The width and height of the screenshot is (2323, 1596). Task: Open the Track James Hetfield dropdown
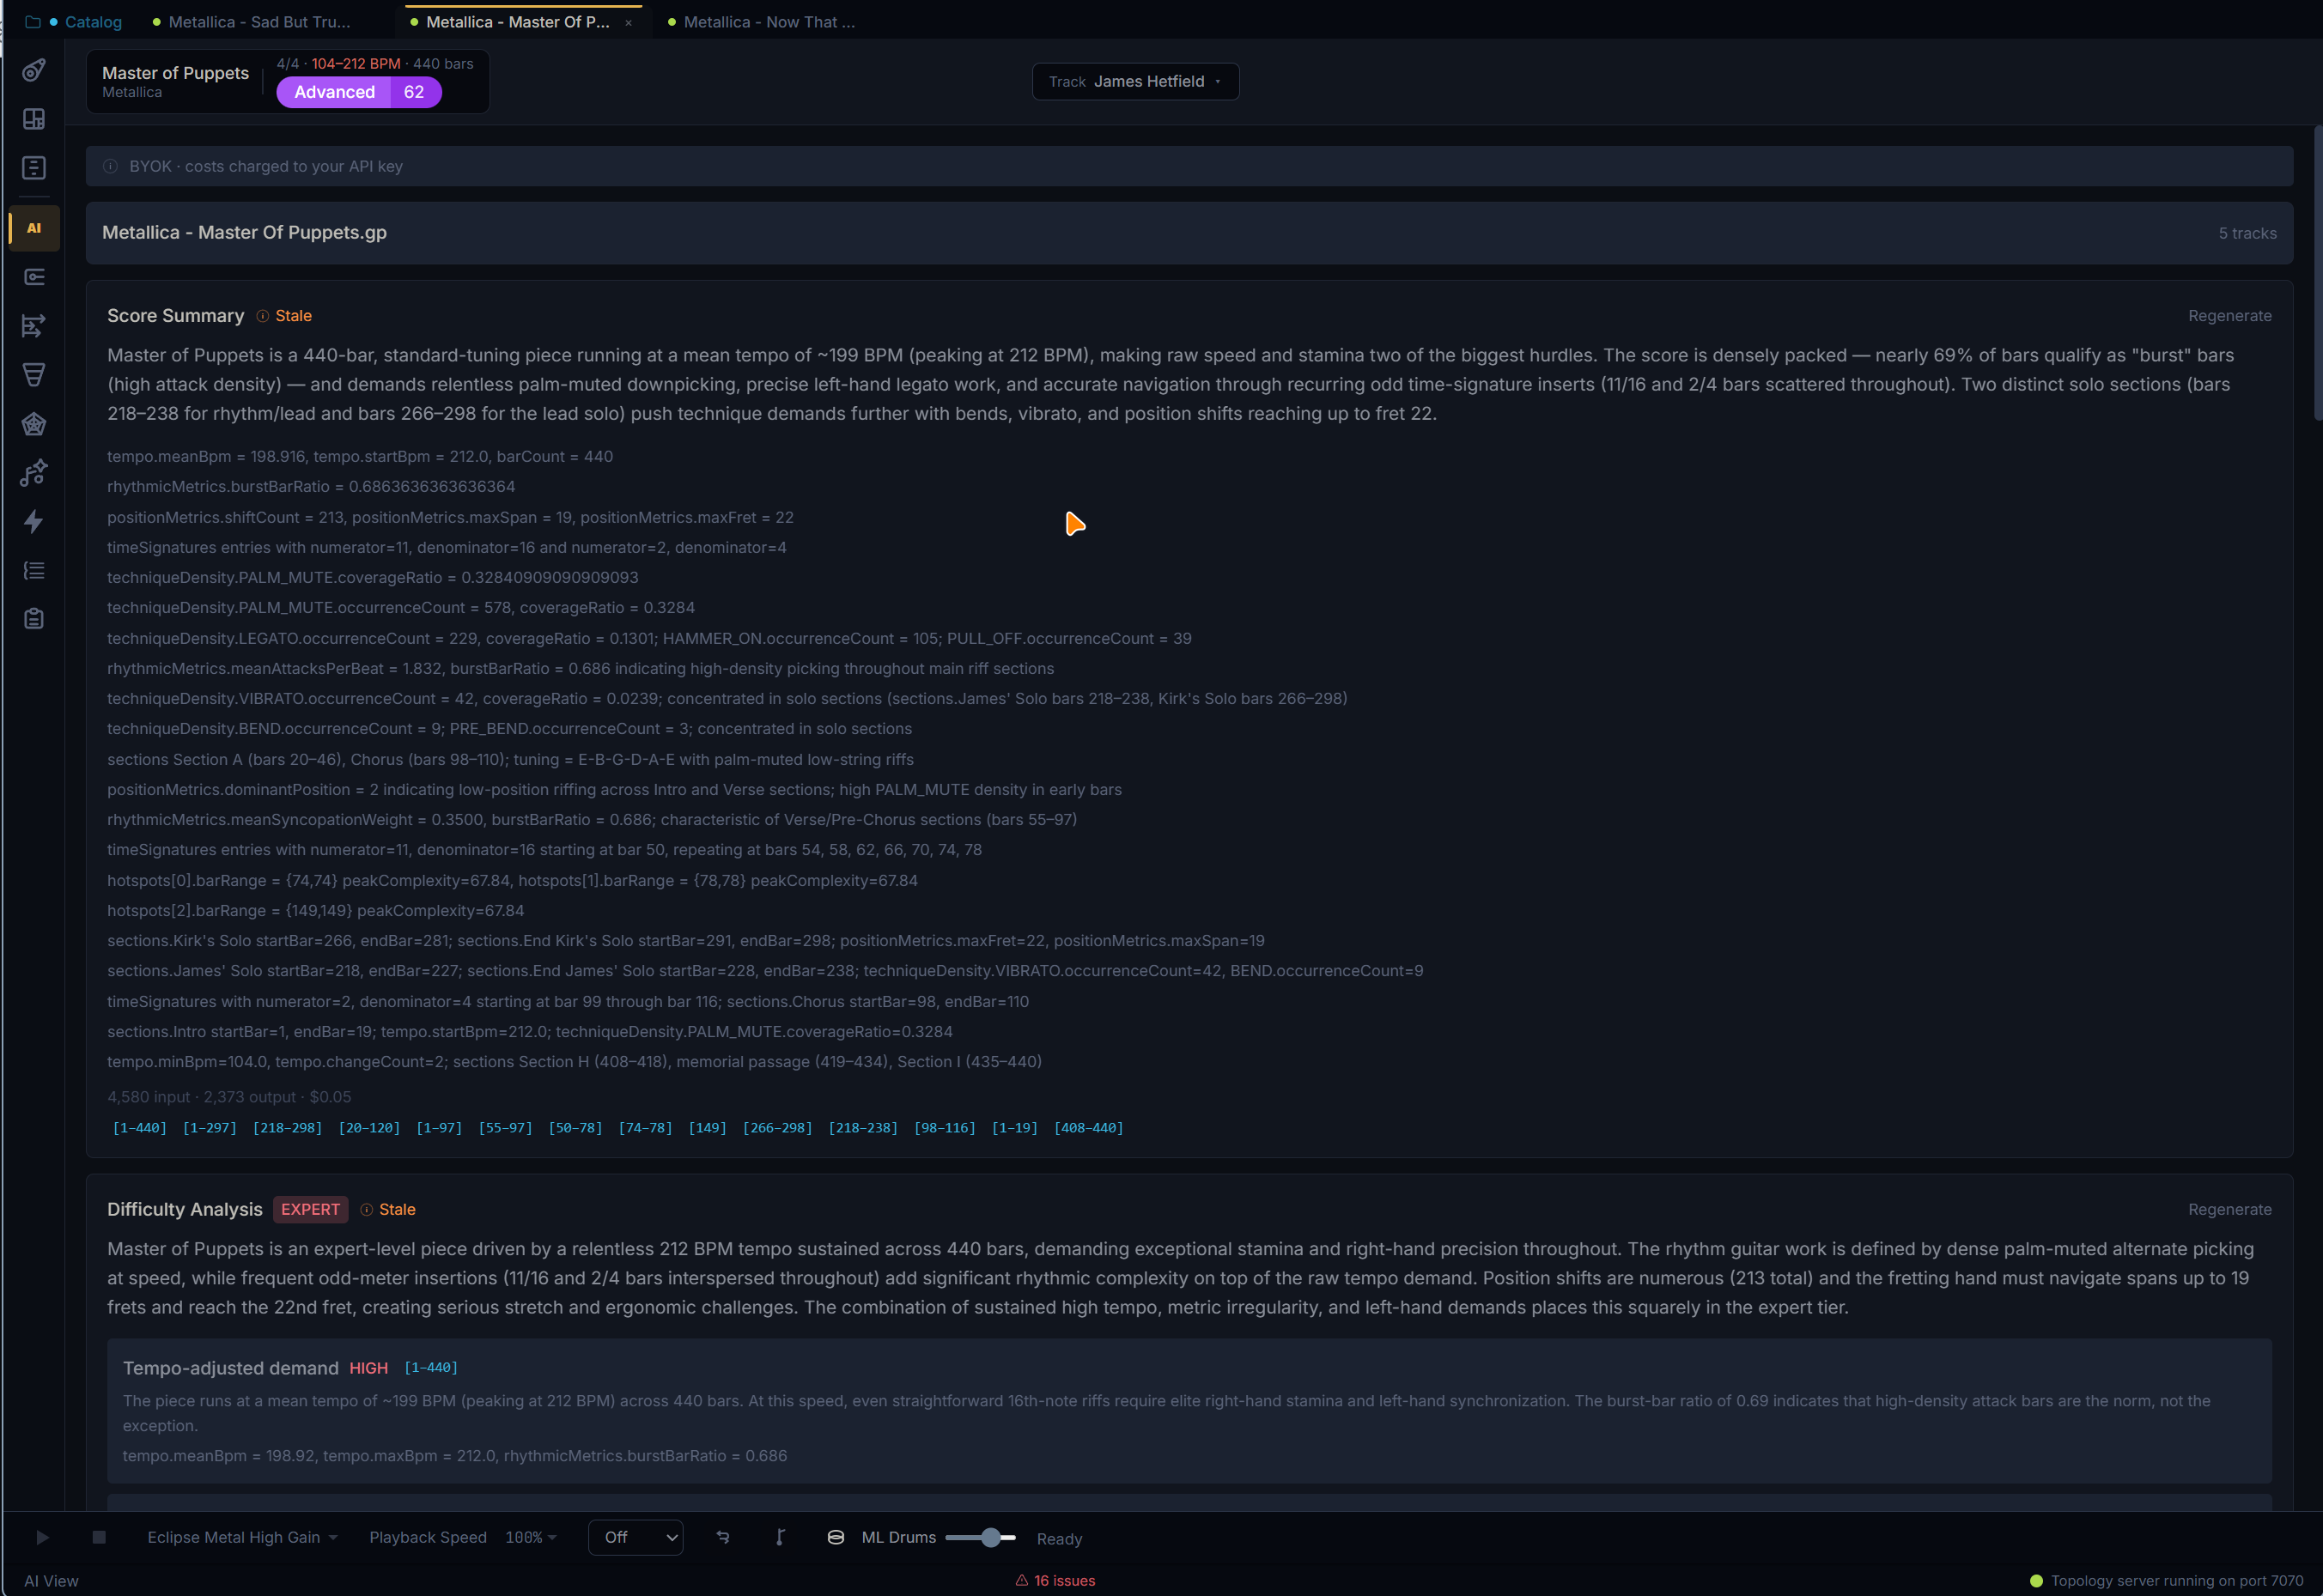click(x=1135, y=82)
